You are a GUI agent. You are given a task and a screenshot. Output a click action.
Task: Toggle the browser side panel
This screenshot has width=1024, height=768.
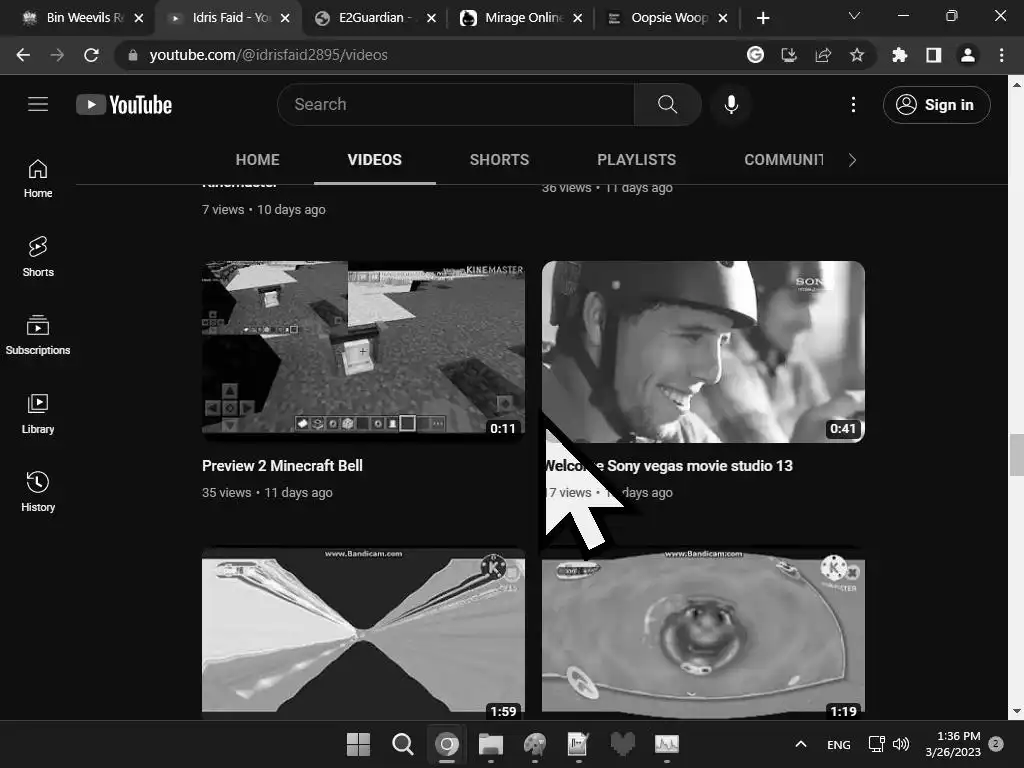934,55
